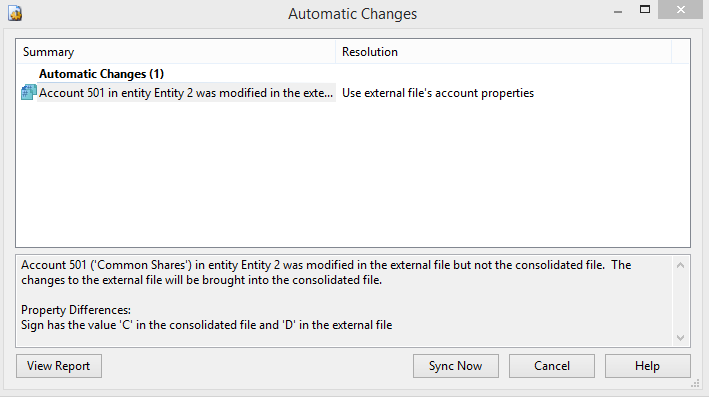The height and width of the screenshot is (397, 709).
Task: Select 'Use external file's account properties' resolution
Action: (438, 93)
